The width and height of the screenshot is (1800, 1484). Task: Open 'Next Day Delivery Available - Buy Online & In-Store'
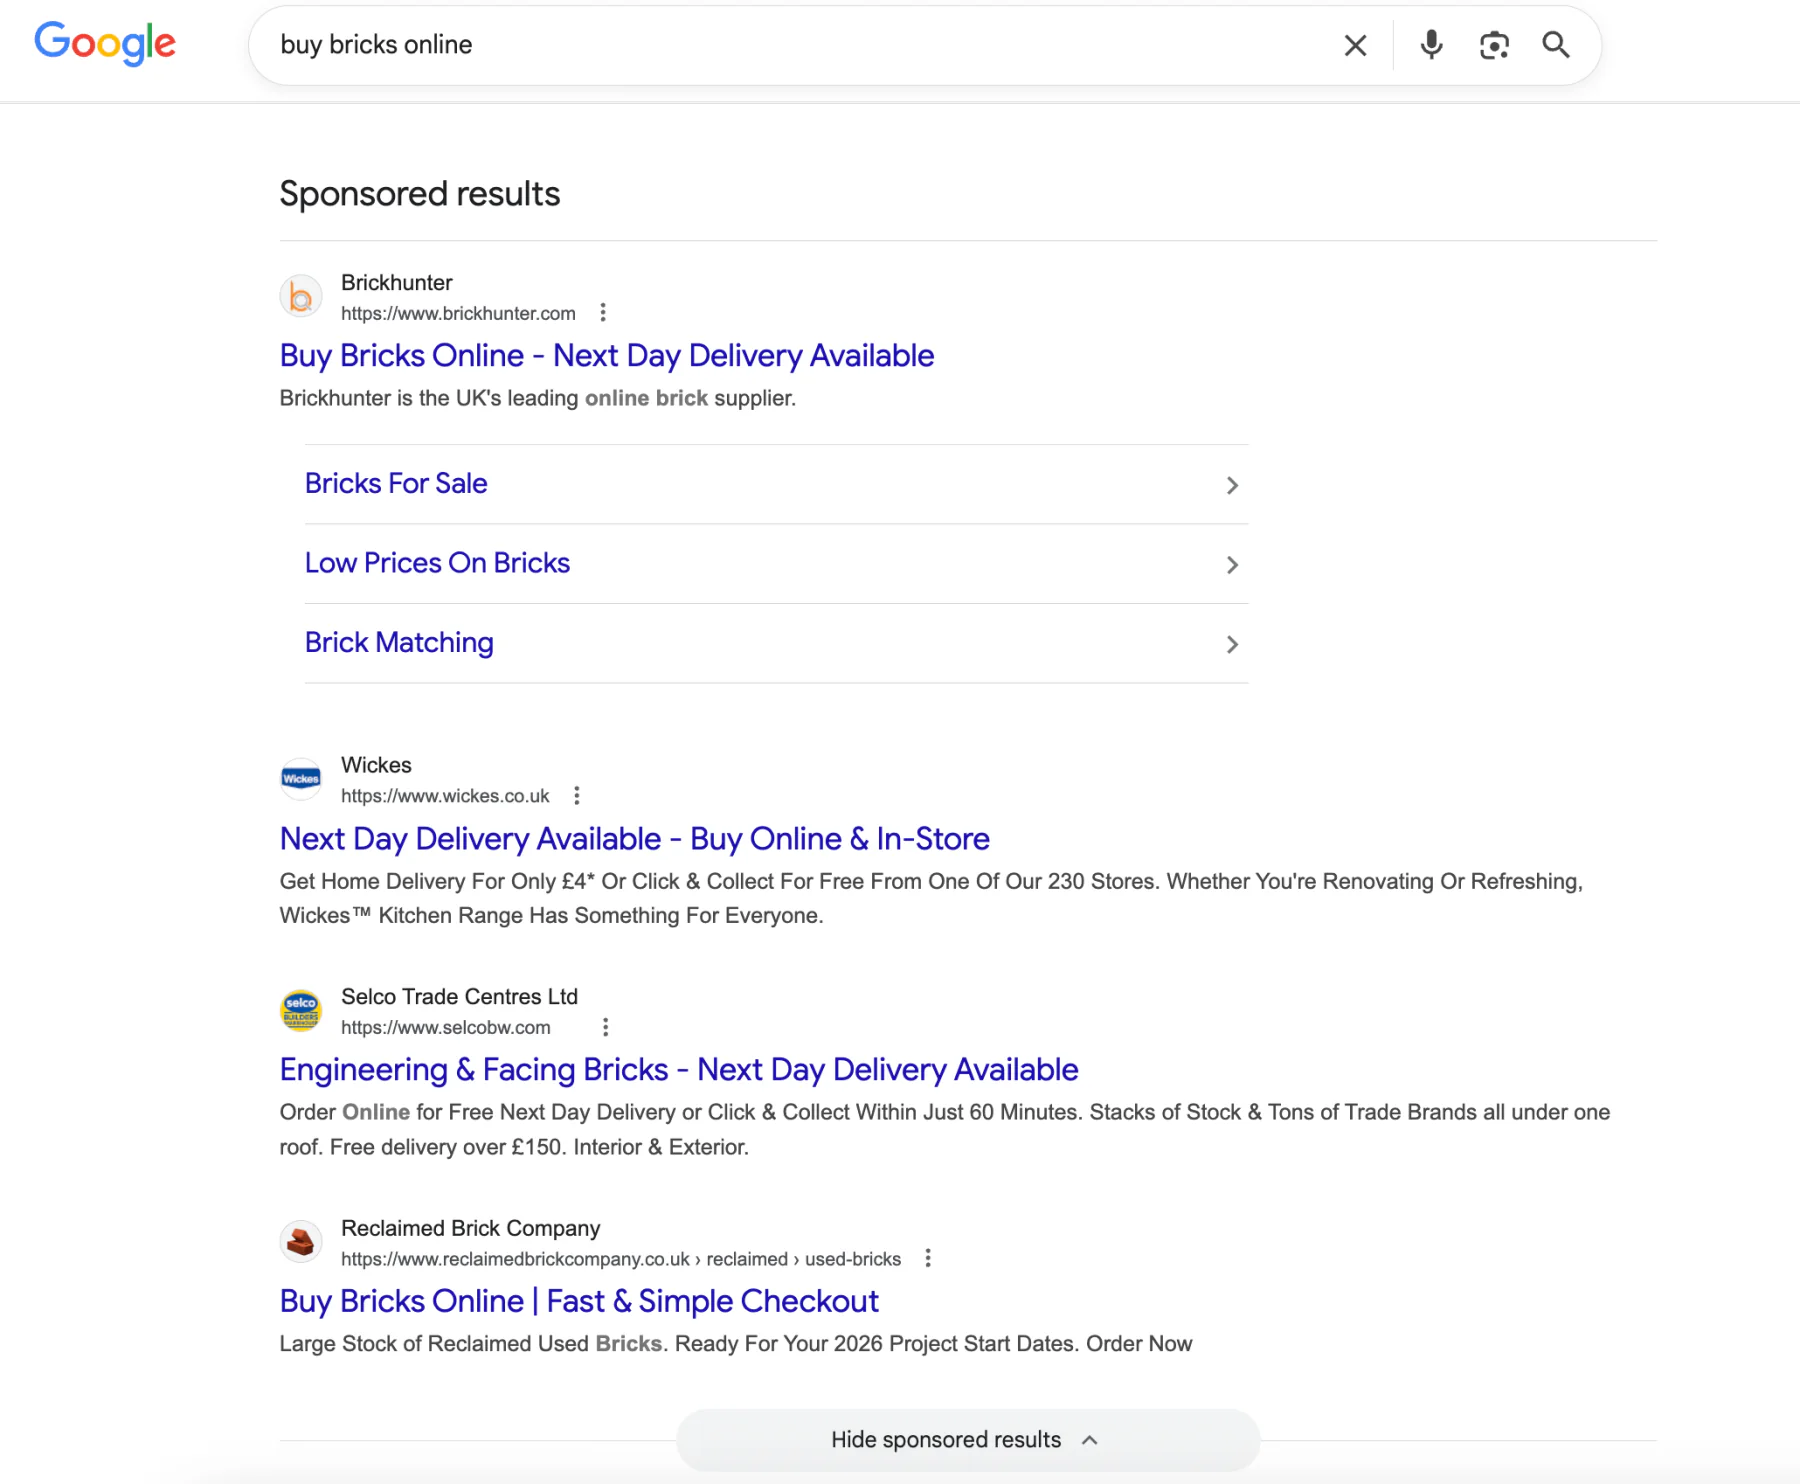[x=635, y=839]
